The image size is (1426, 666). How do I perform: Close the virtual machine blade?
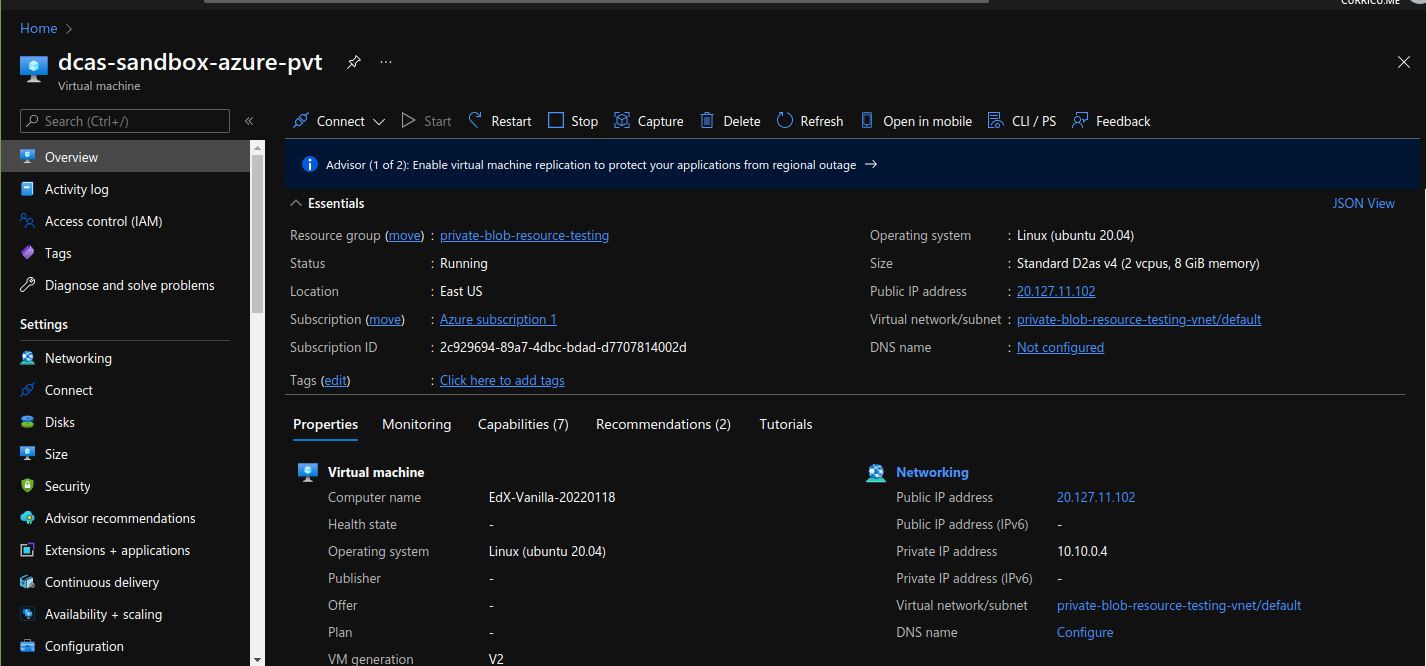point(1403,62)
